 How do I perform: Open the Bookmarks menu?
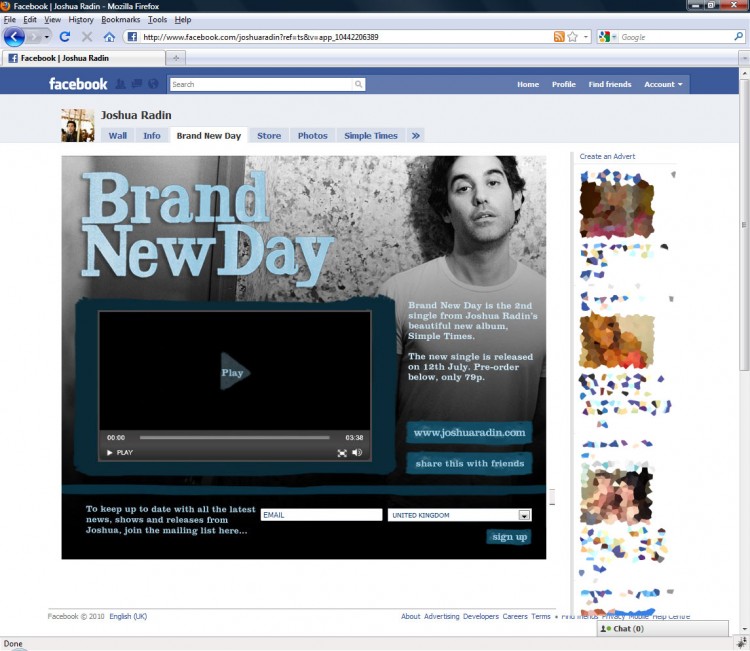pos(121,20)
